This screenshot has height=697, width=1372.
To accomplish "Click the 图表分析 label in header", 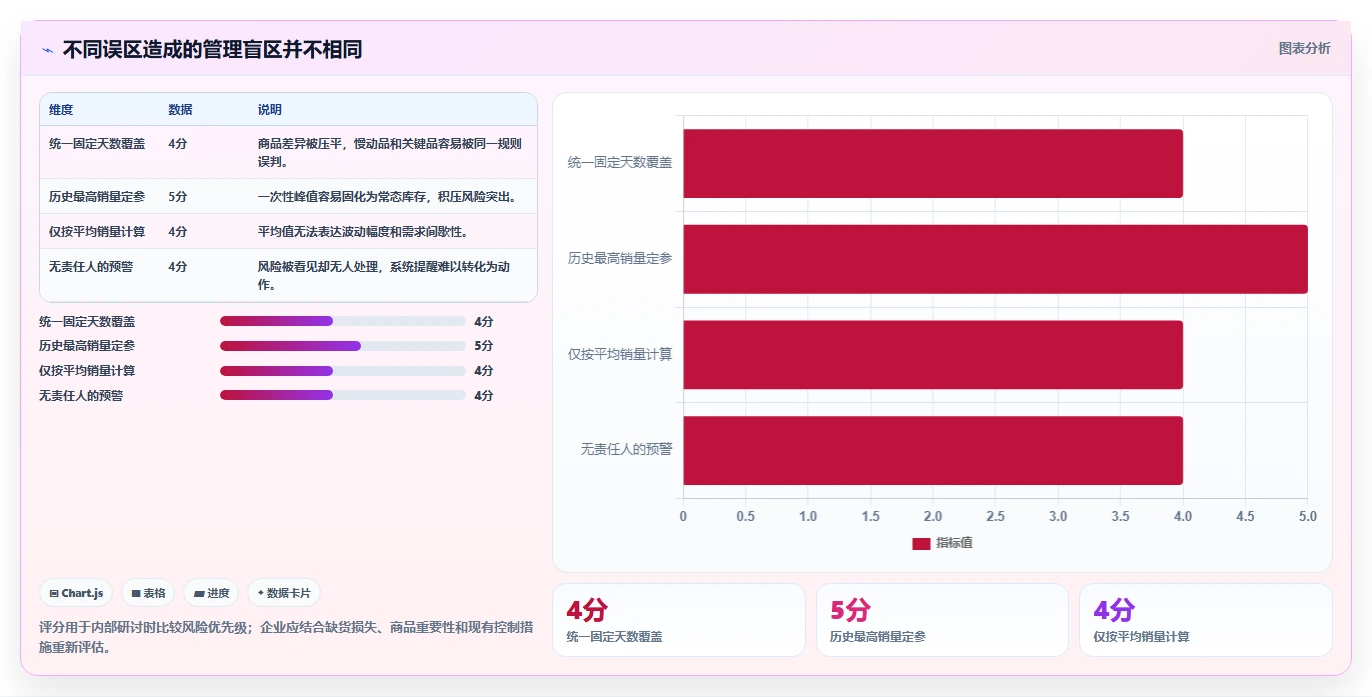I will [x=1304, y=48].
